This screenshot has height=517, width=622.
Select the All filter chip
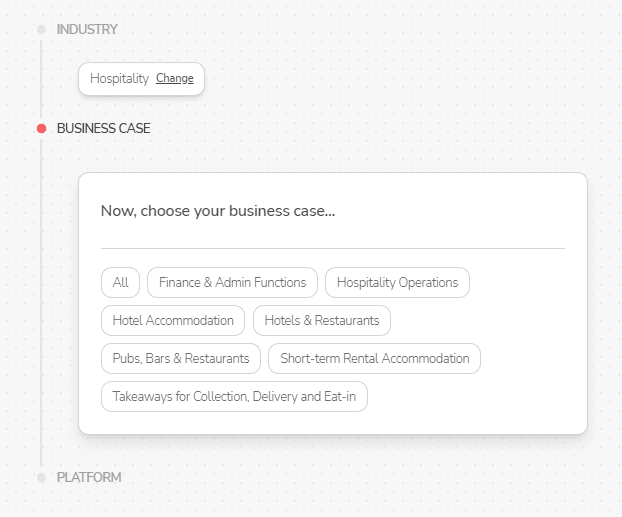[121, 283]
